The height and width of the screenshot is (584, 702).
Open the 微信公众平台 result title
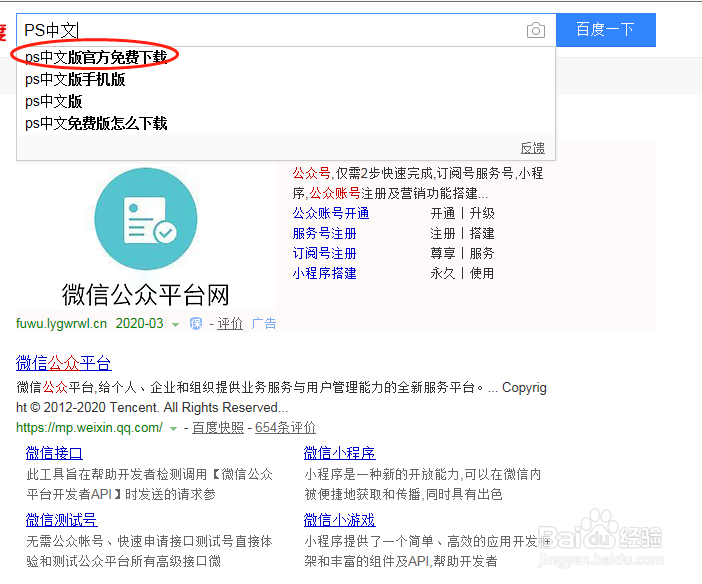(64, 363)
